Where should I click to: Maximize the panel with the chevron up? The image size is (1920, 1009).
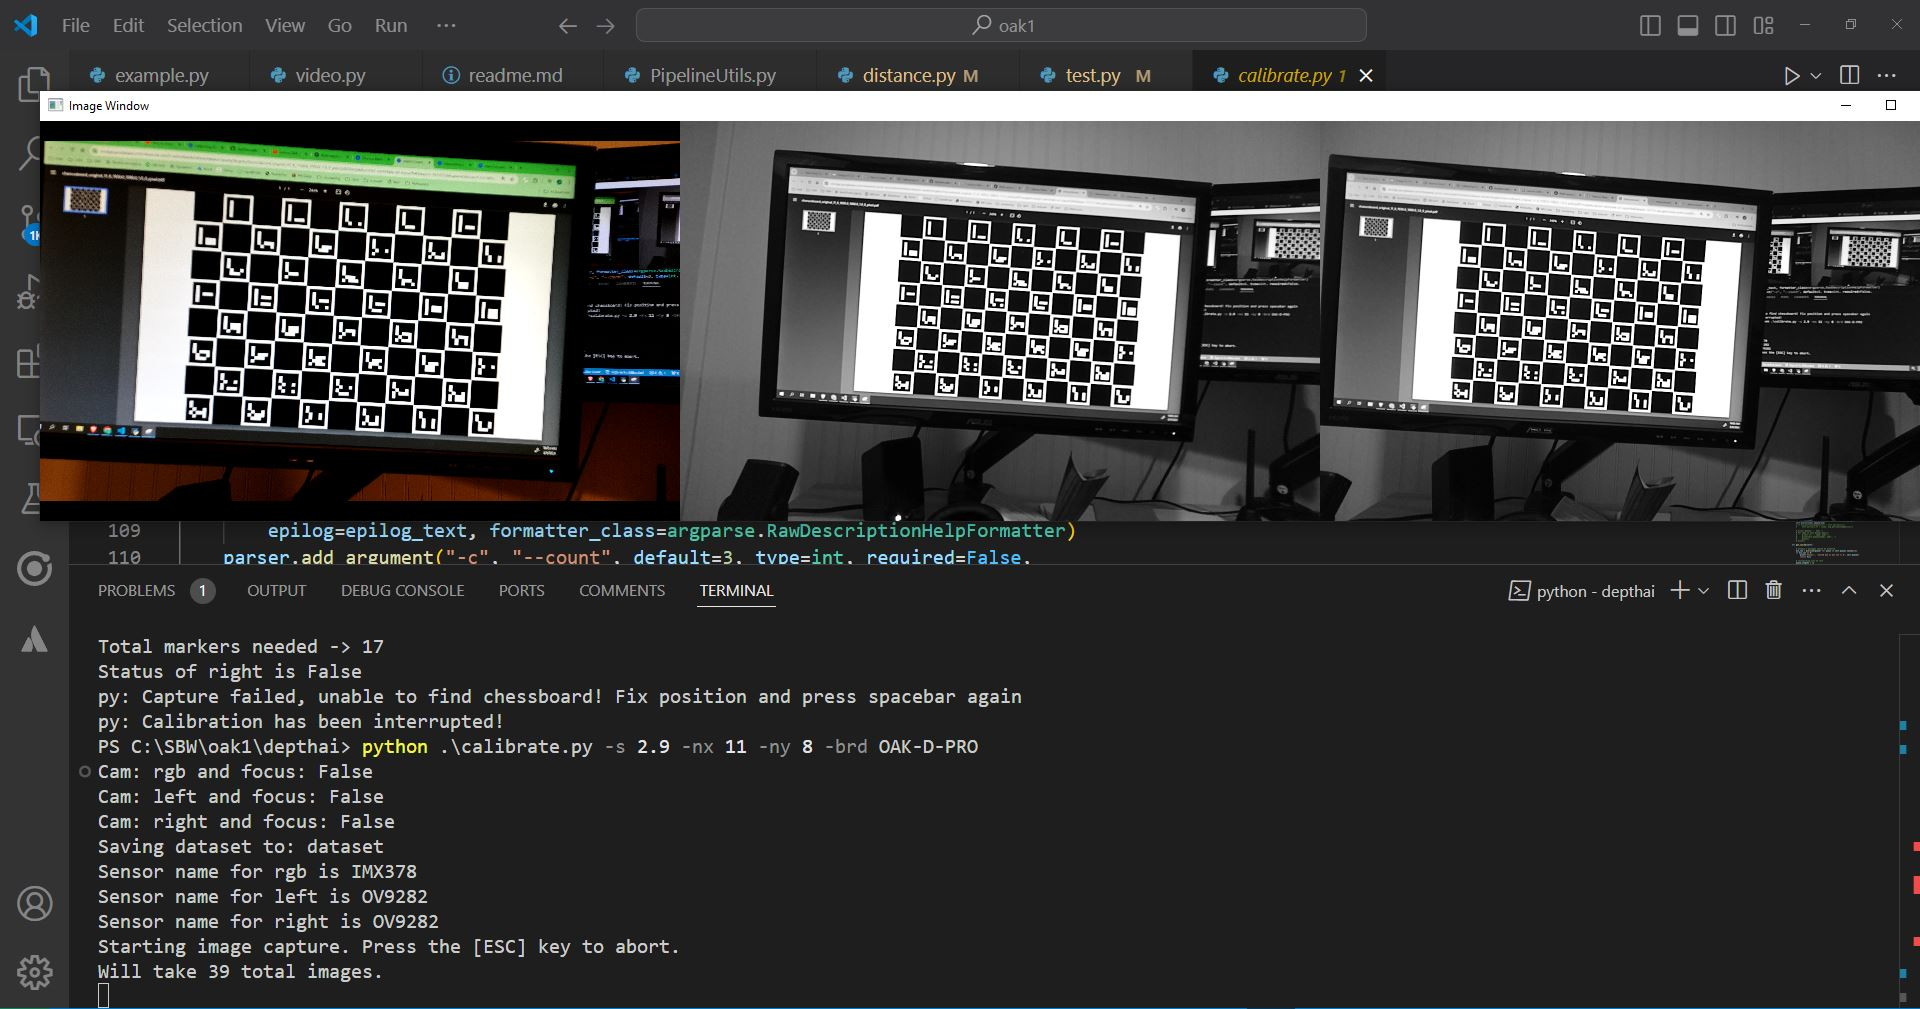1849,591
